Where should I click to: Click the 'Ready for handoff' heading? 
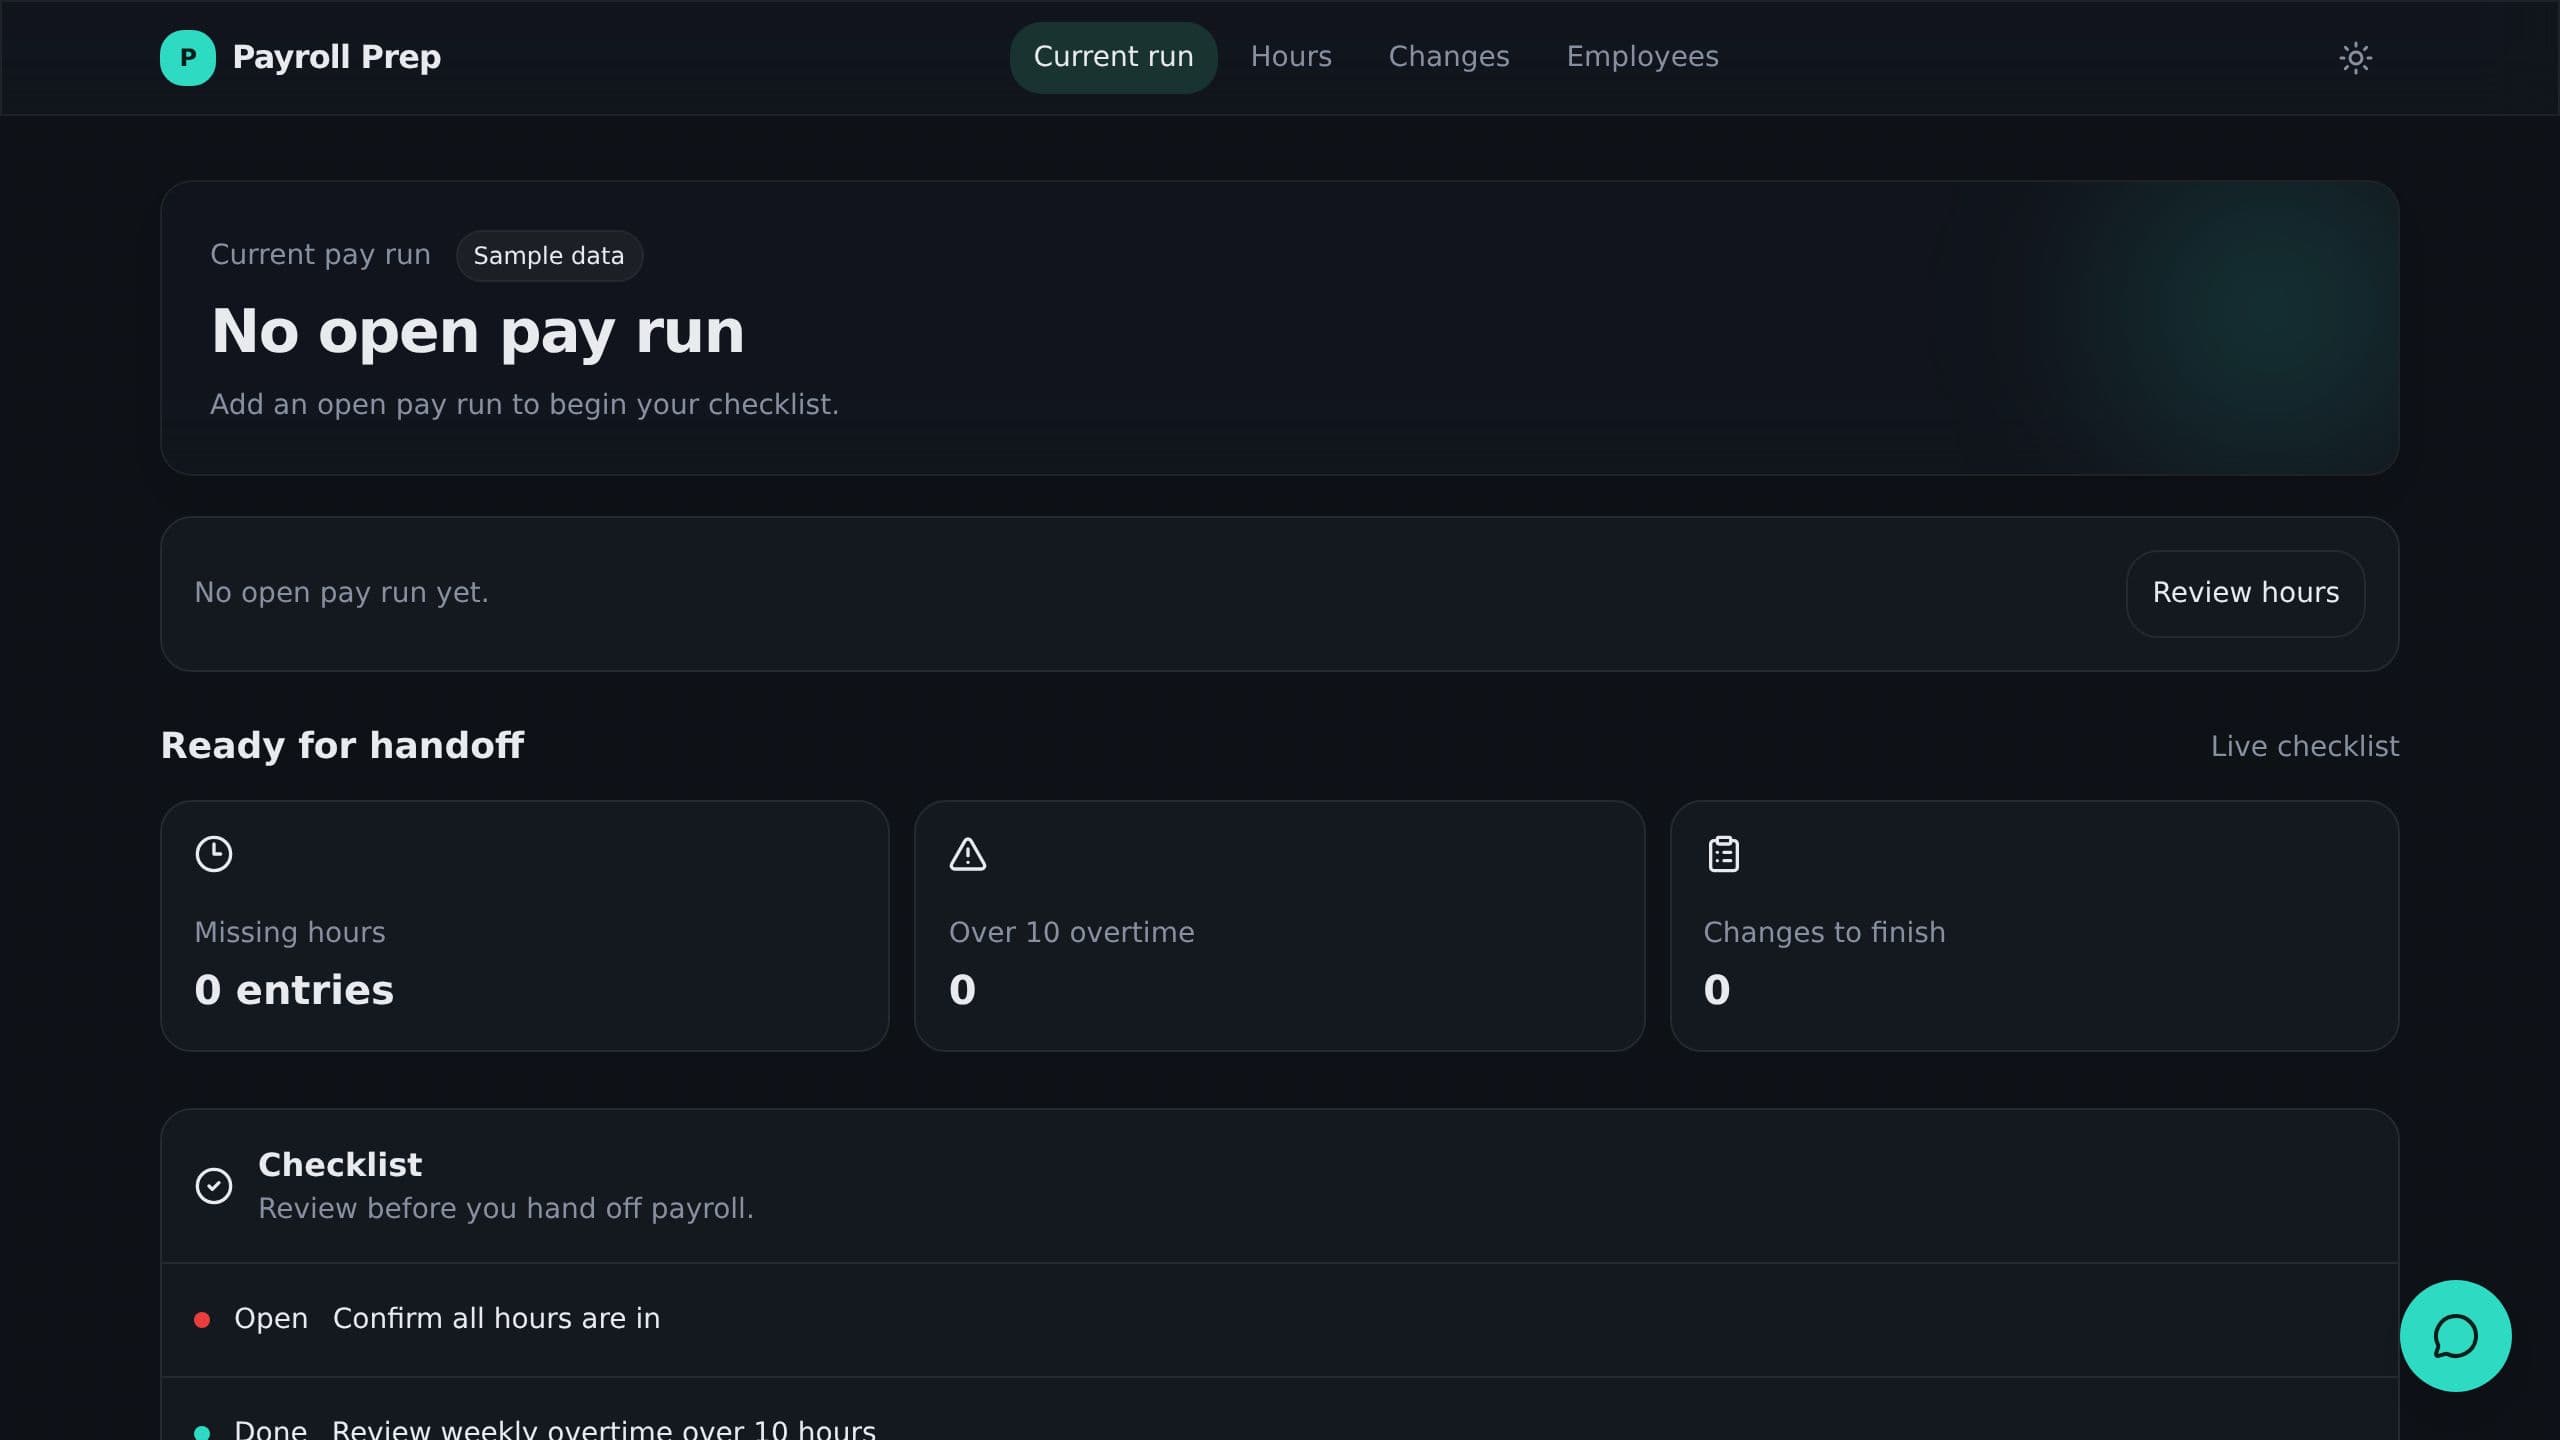342,746
